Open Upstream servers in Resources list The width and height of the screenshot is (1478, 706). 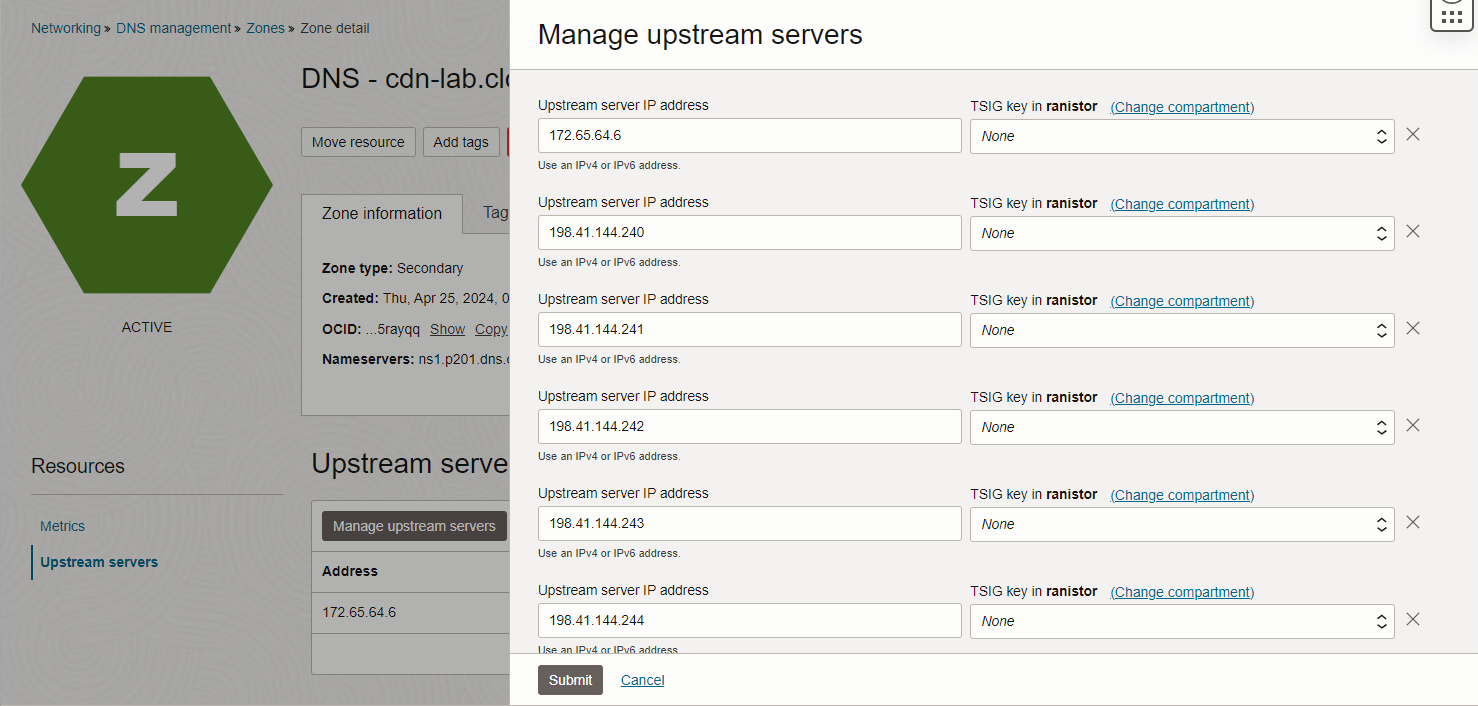pyautogui.click(x=99, y=562)
